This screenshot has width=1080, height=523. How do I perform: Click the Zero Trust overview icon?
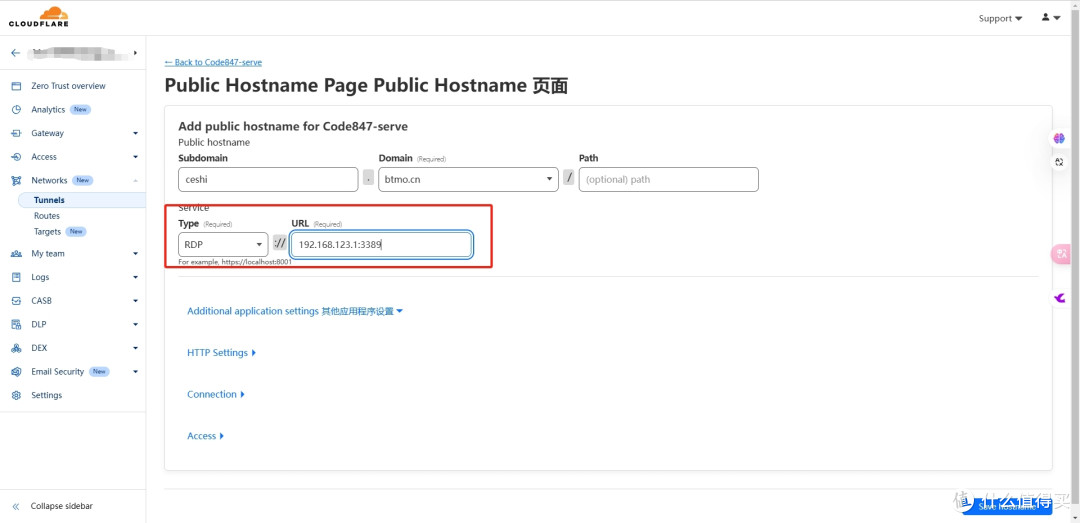(x=17, y=86)
